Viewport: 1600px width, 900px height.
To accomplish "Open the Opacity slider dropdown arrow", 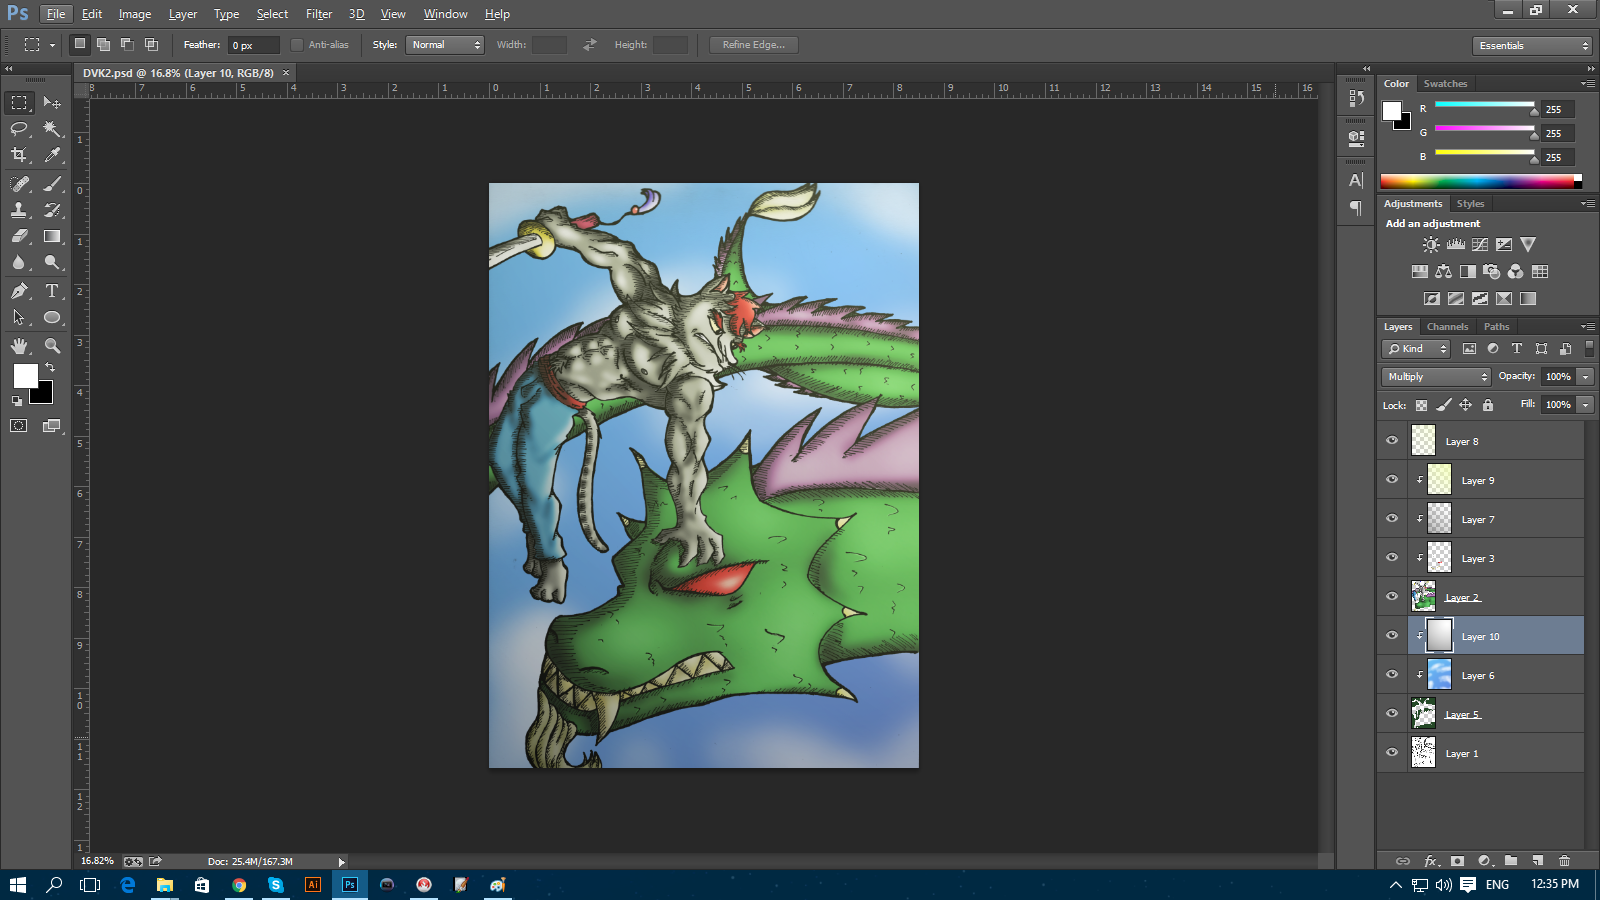I will click(1585, 377).
